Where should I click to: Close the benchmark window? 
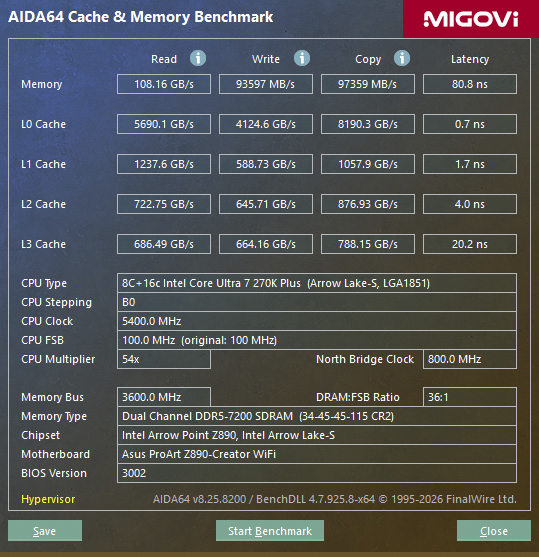click(x=494, y=530)
